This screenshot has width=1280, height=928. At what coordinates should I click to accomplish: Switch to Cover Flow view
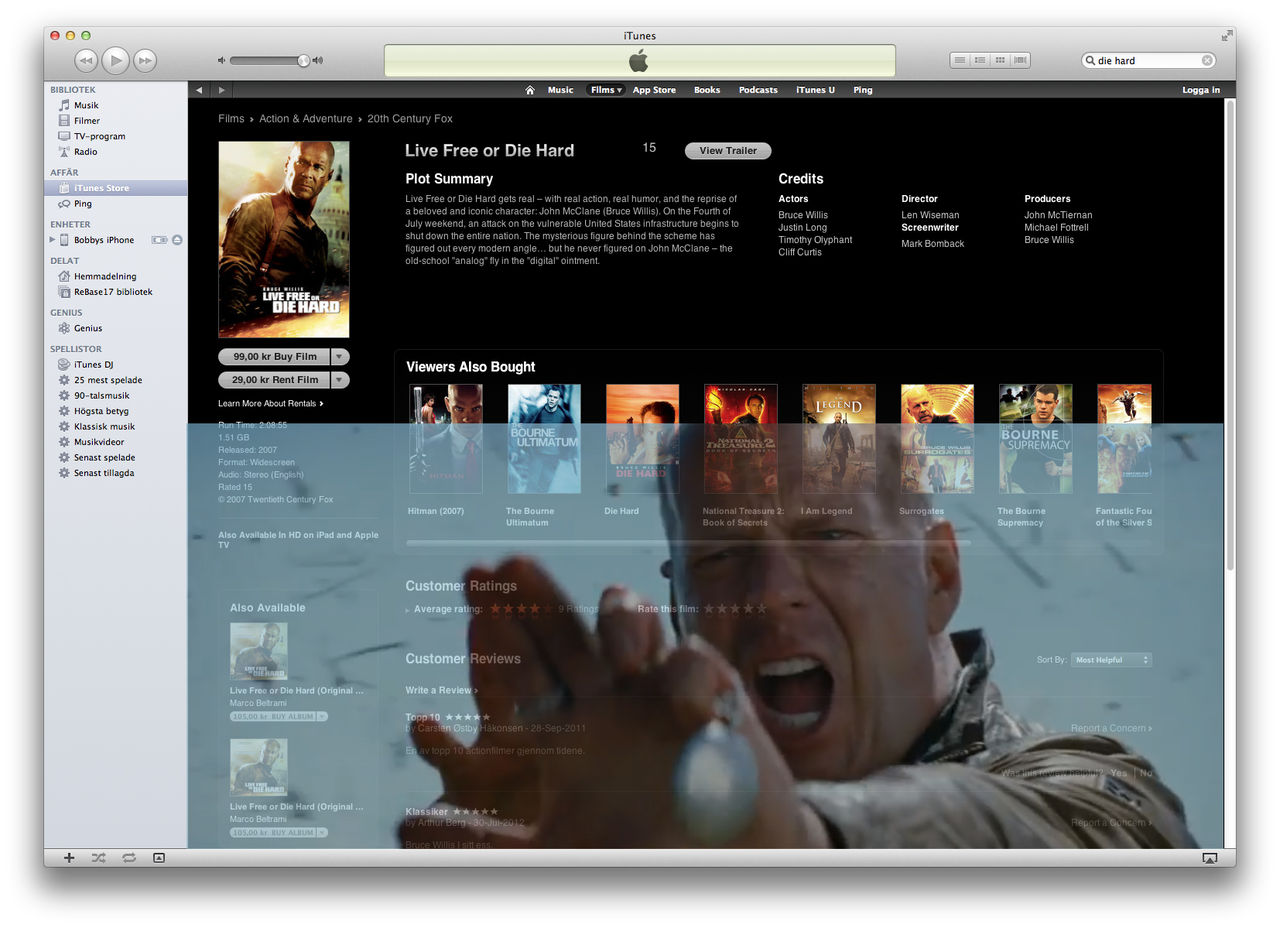(x=1019, y=59)
